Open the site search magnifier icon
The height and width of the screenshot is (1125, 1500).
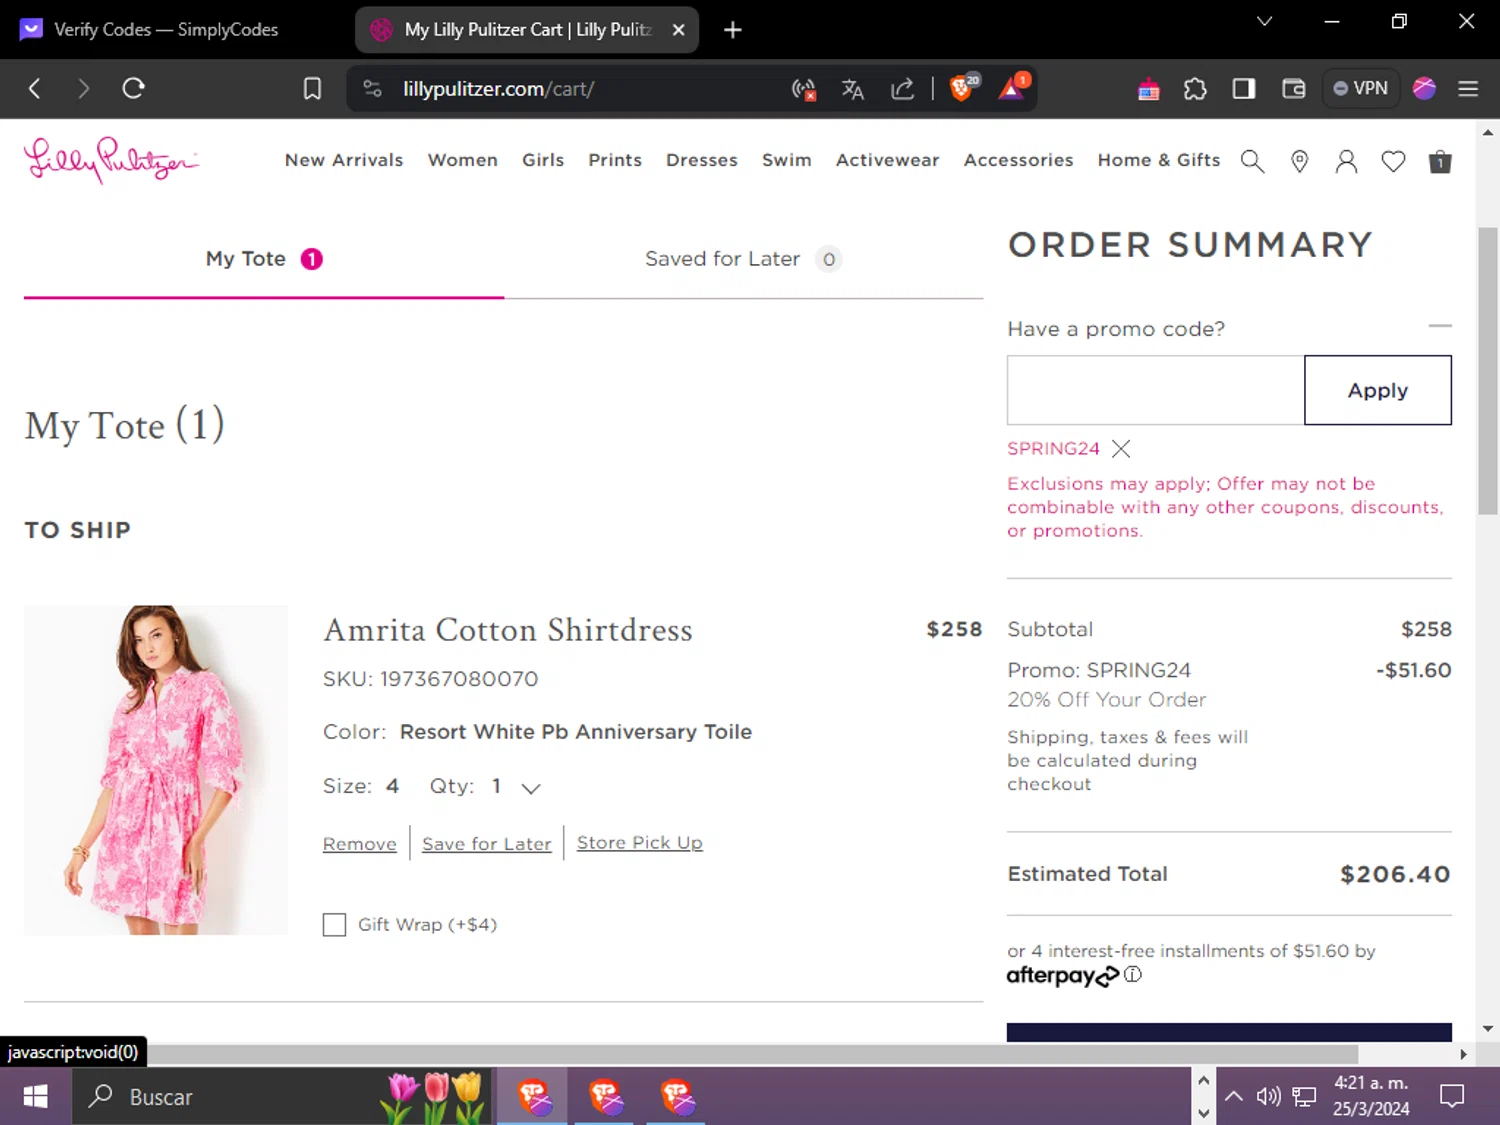click(1252, 161)
